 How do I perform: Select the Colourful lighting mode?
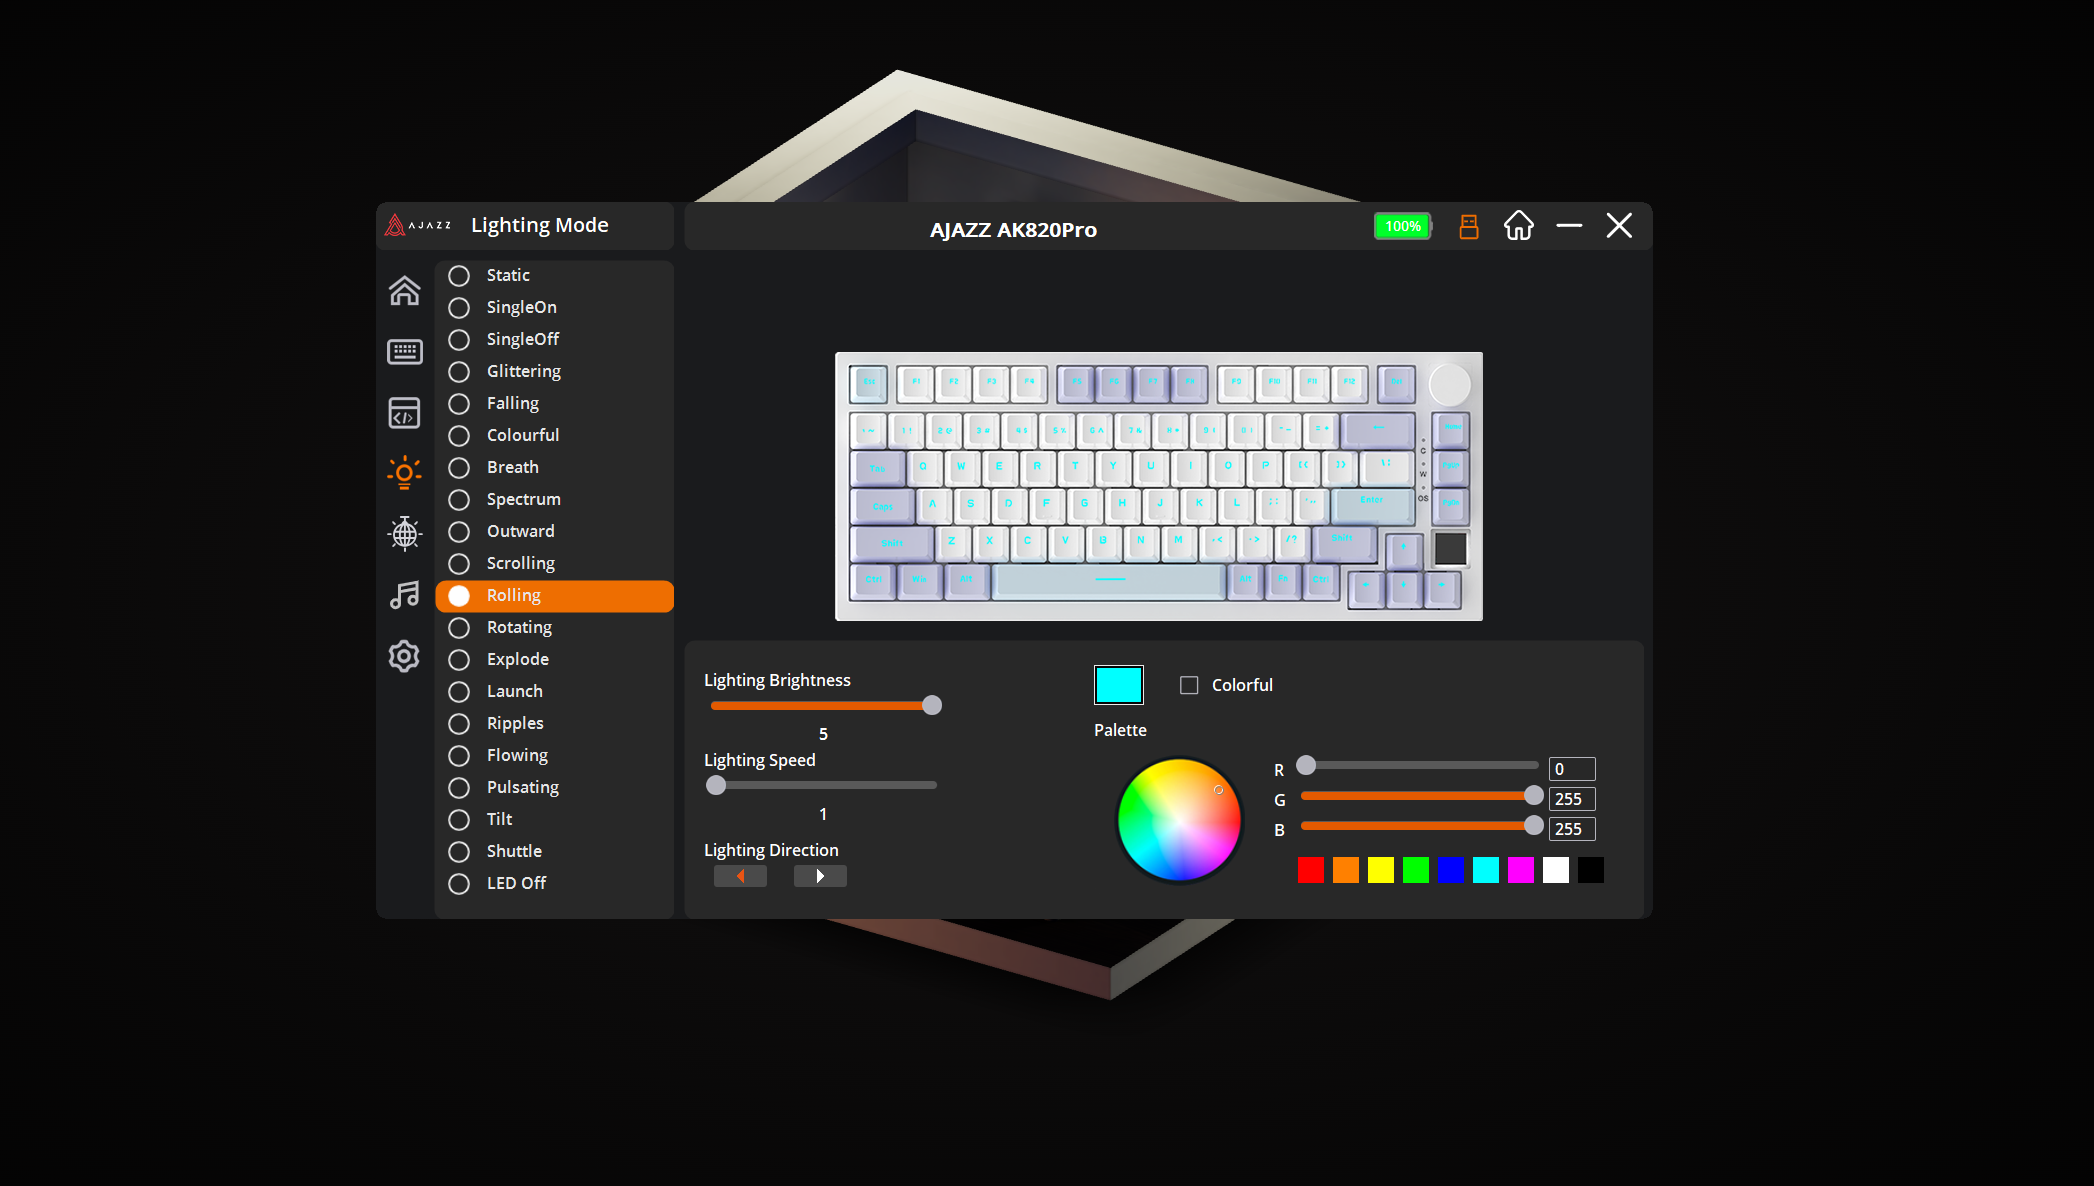554,435
